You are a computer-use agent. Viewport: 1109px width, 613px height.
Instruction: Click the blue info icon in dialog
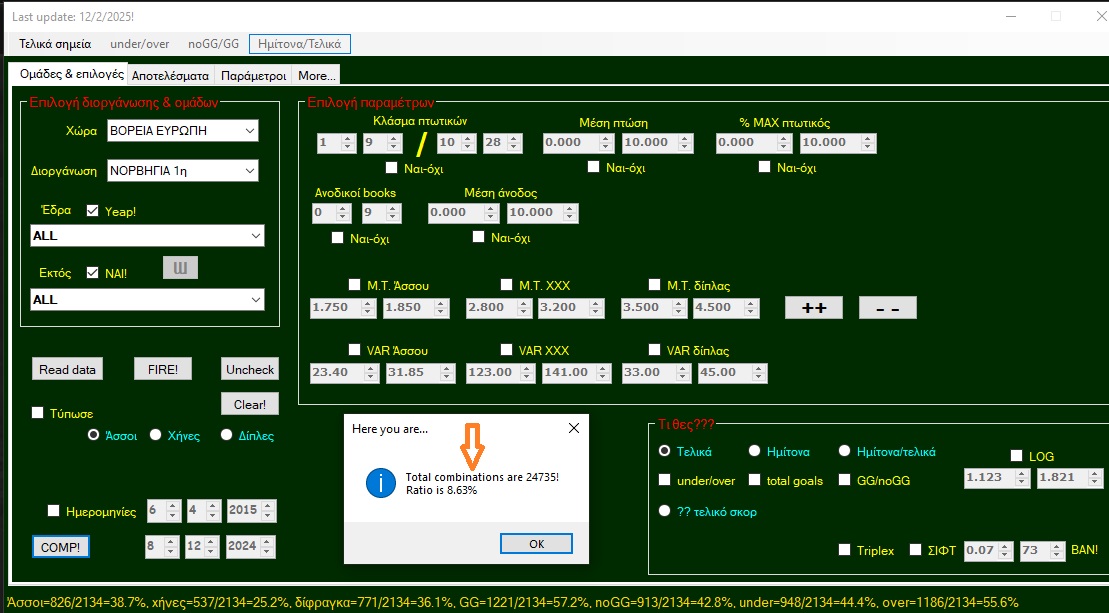(x=380, y=484)
